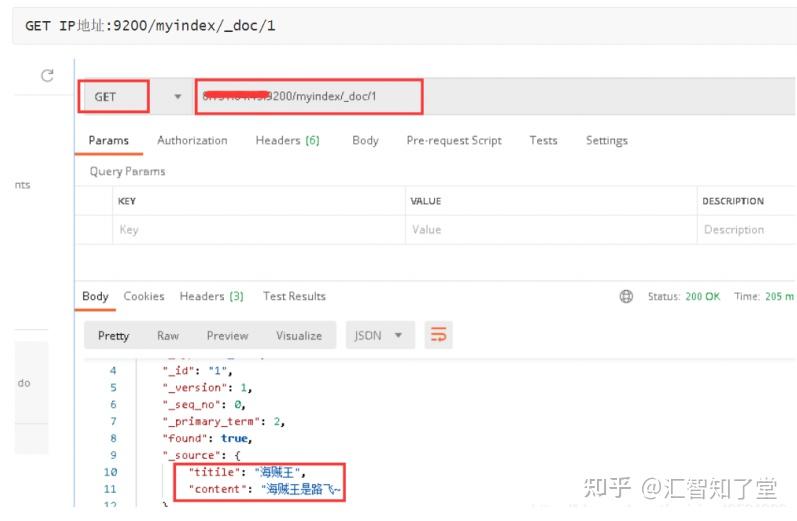Image resolution: width=797 pixels, height=521 pixels.
Task: Click the Description input cell
Action: pos(747,230)
